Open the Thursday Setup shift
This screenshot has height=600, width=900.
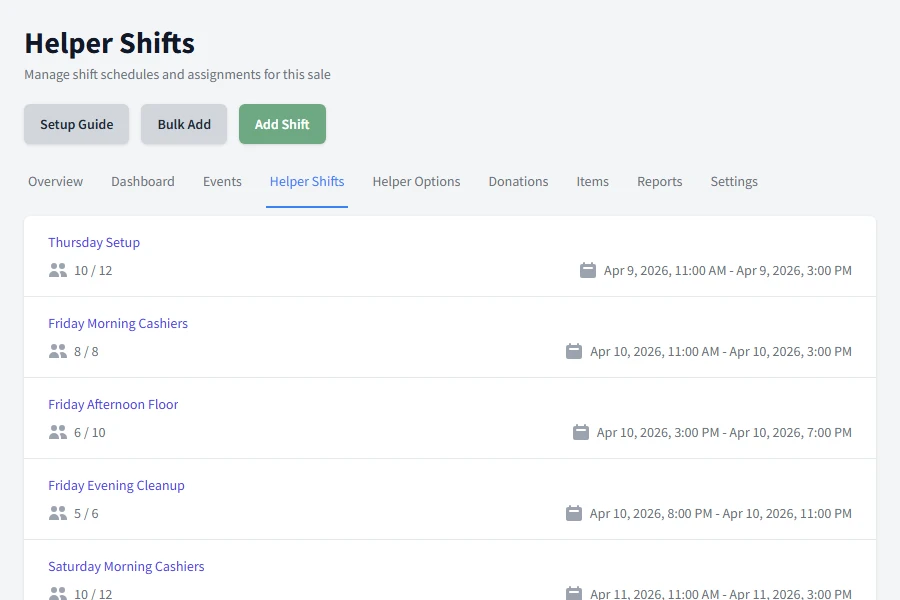click(94, 242)
